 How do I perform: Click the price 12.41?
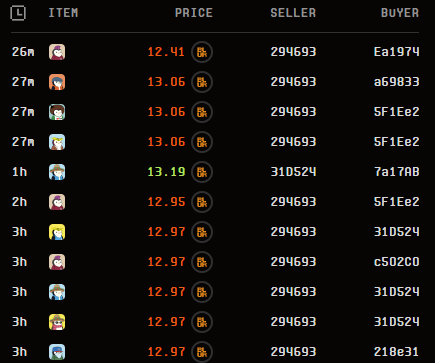pyautogui.click(x=166, y=52)
